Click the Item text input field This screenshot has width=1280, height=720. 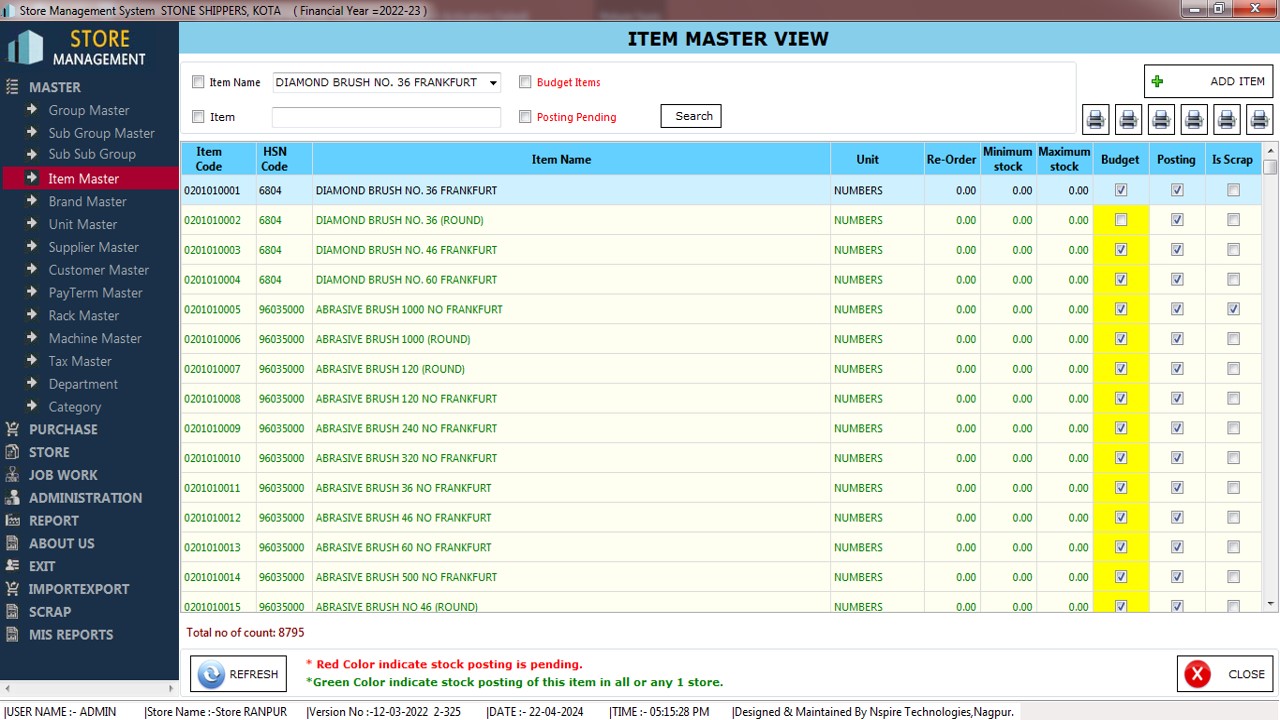(x=386, y=117)
